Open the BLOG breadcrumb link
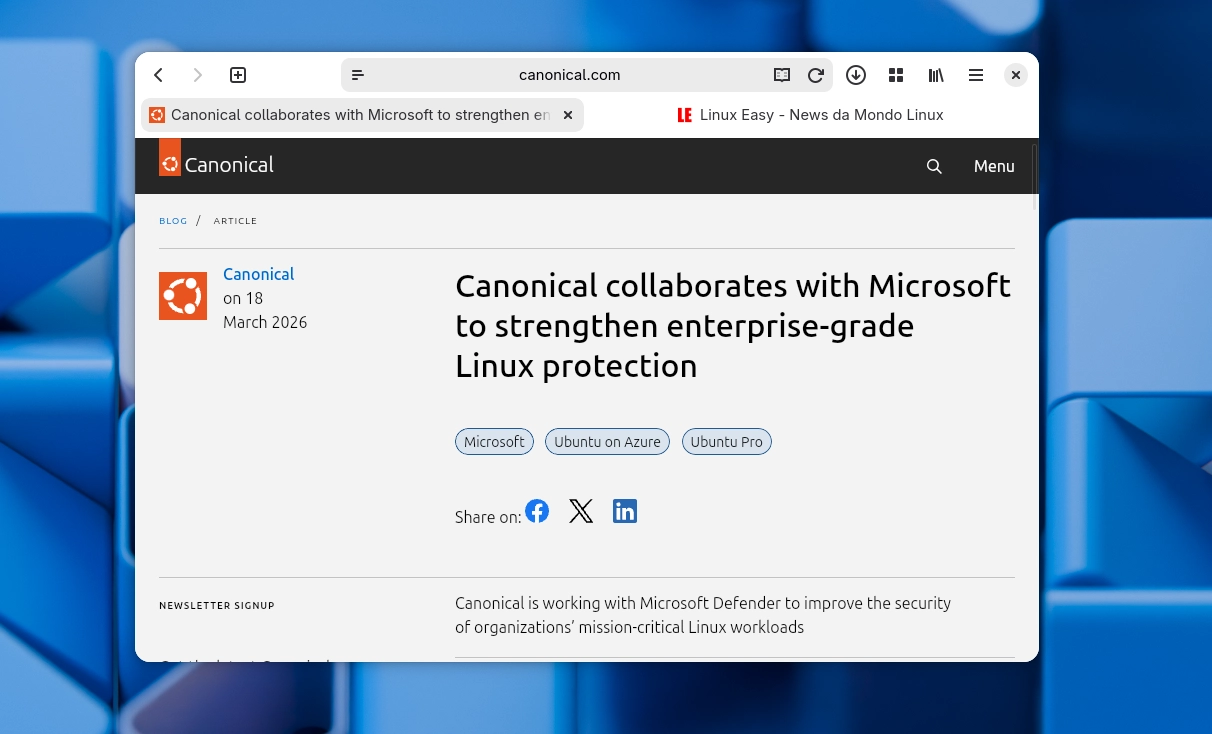 tap(173, 221)
